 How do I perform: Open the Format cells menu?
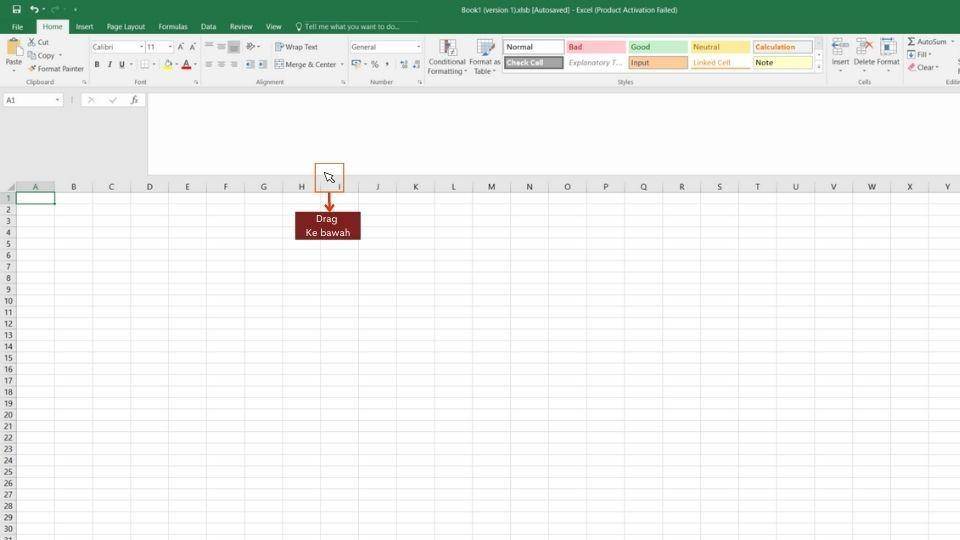pos(888,53)
